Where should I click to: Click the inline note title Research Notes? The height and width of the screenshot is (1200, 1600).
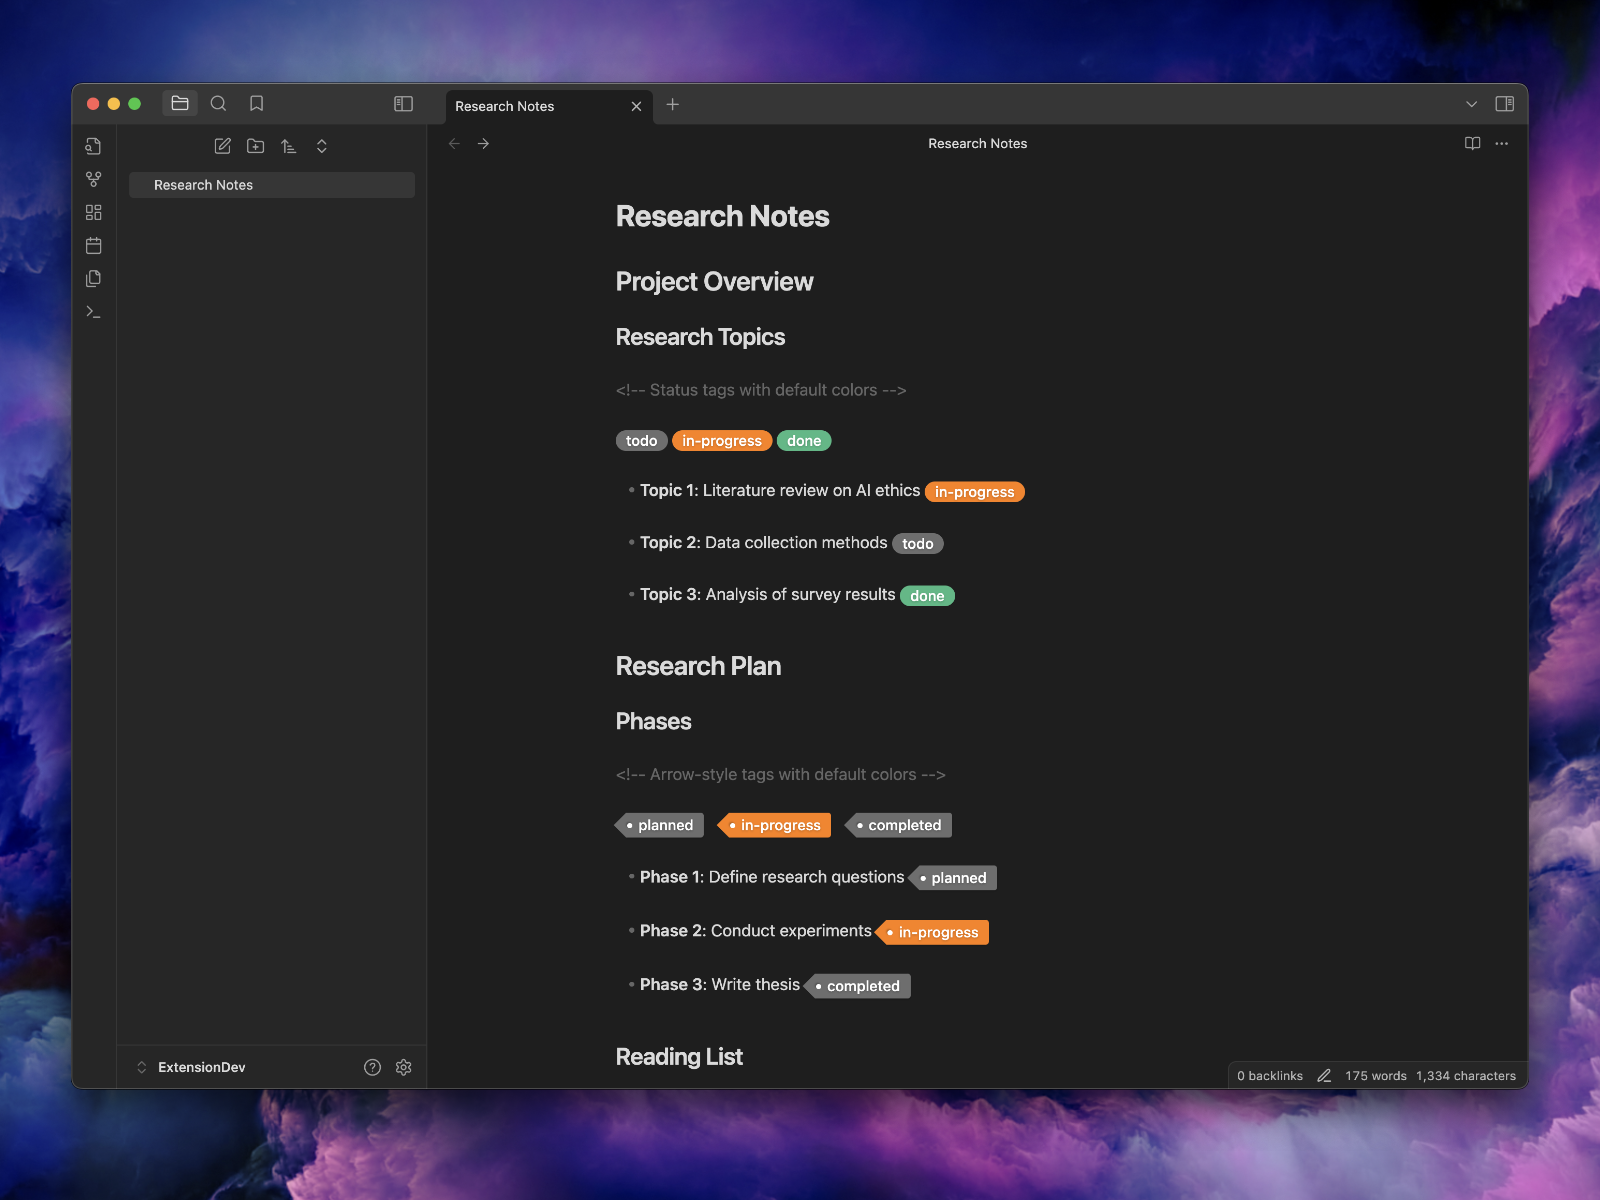coord(723,216)
